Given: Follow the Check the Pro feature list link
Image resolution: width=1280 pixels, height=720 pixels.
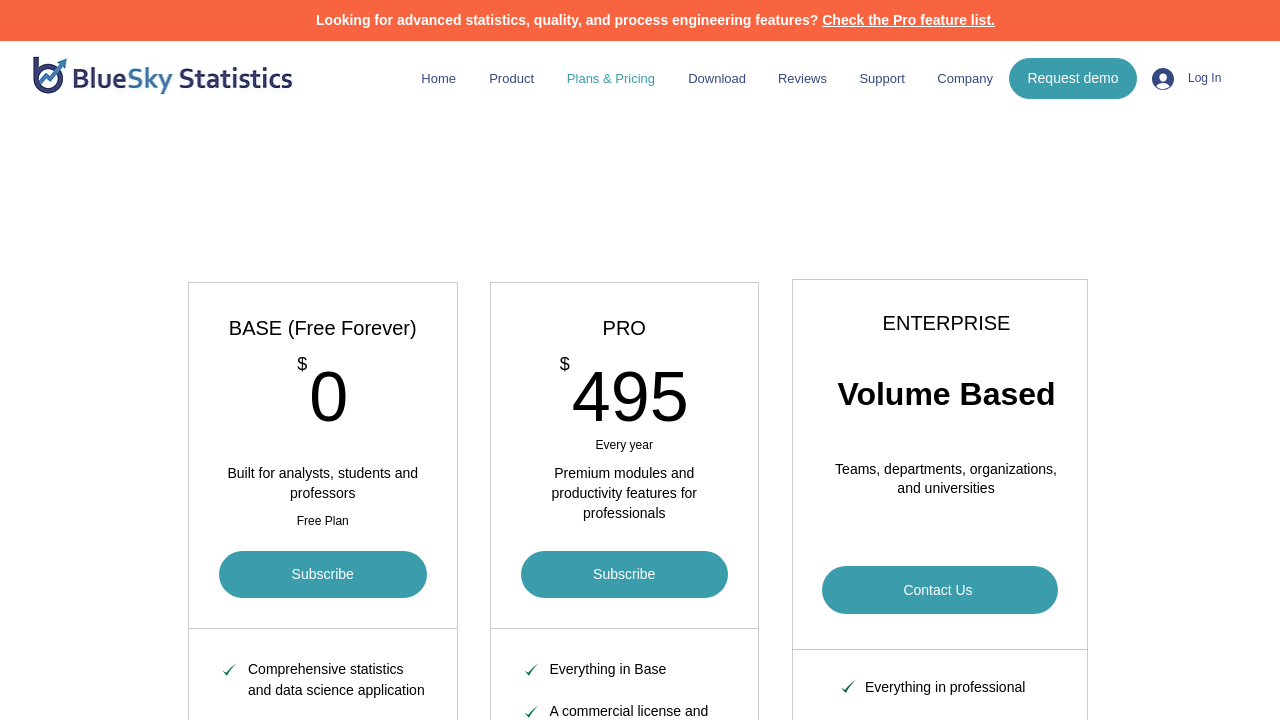Looking at the screenshot, I should (x=908, y=20).
